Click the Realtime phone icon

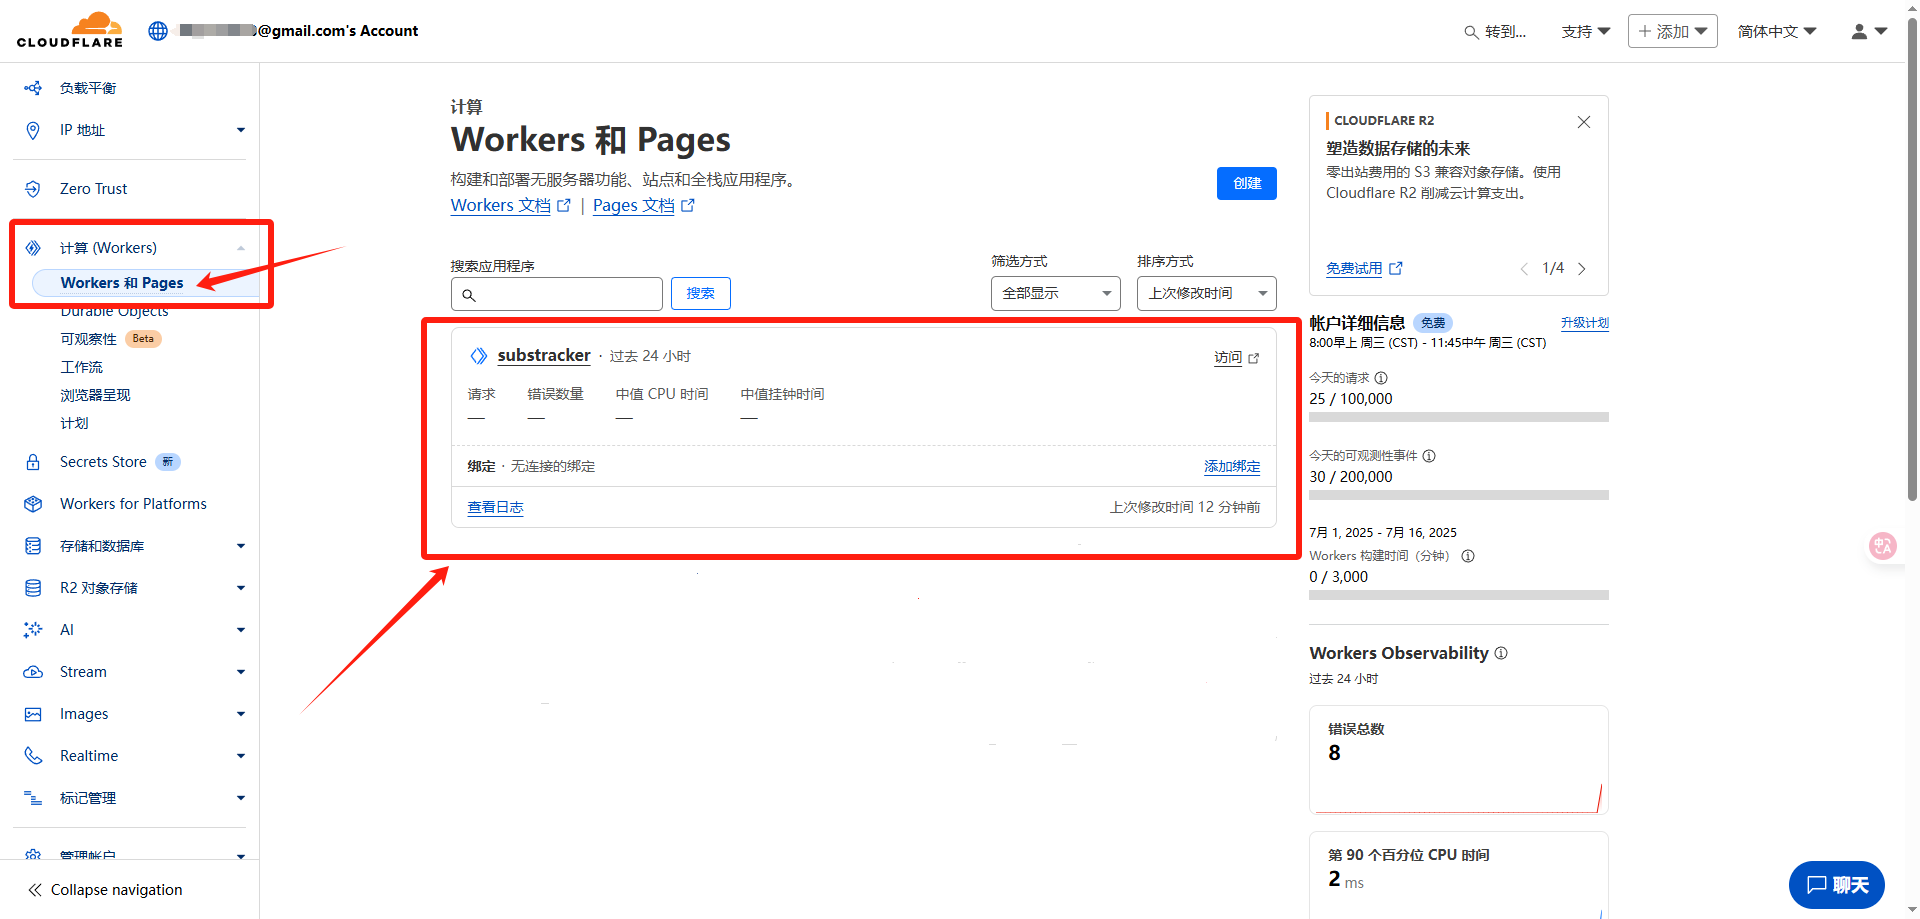pos(33,756)
